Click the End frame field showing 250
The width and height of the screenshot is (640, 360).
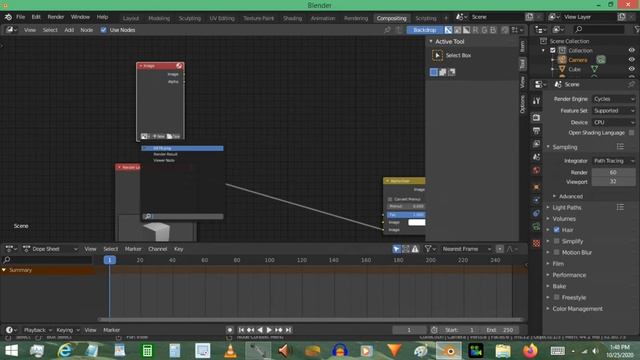[x=500, y=330]
